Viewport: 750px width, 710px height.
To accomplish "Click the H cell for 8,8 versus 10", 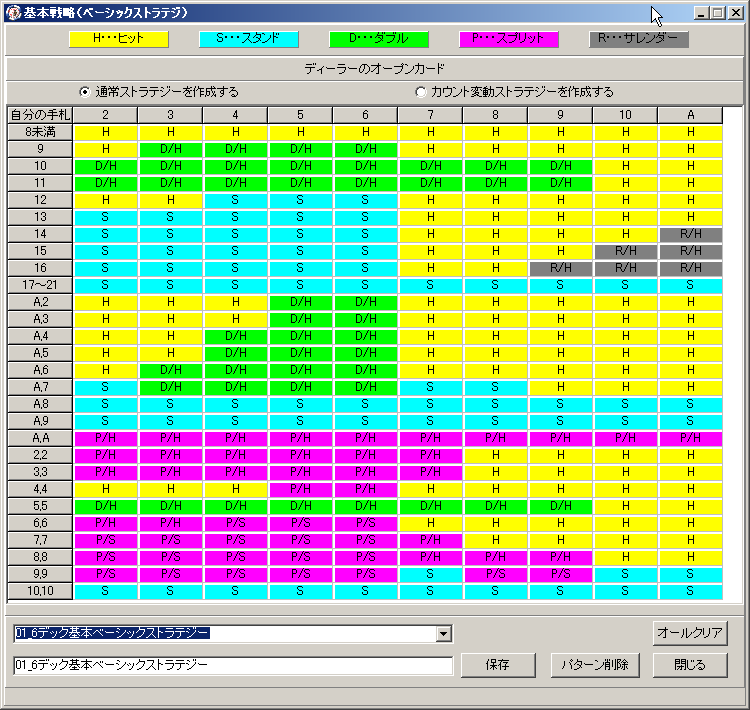I will (626, 557).
